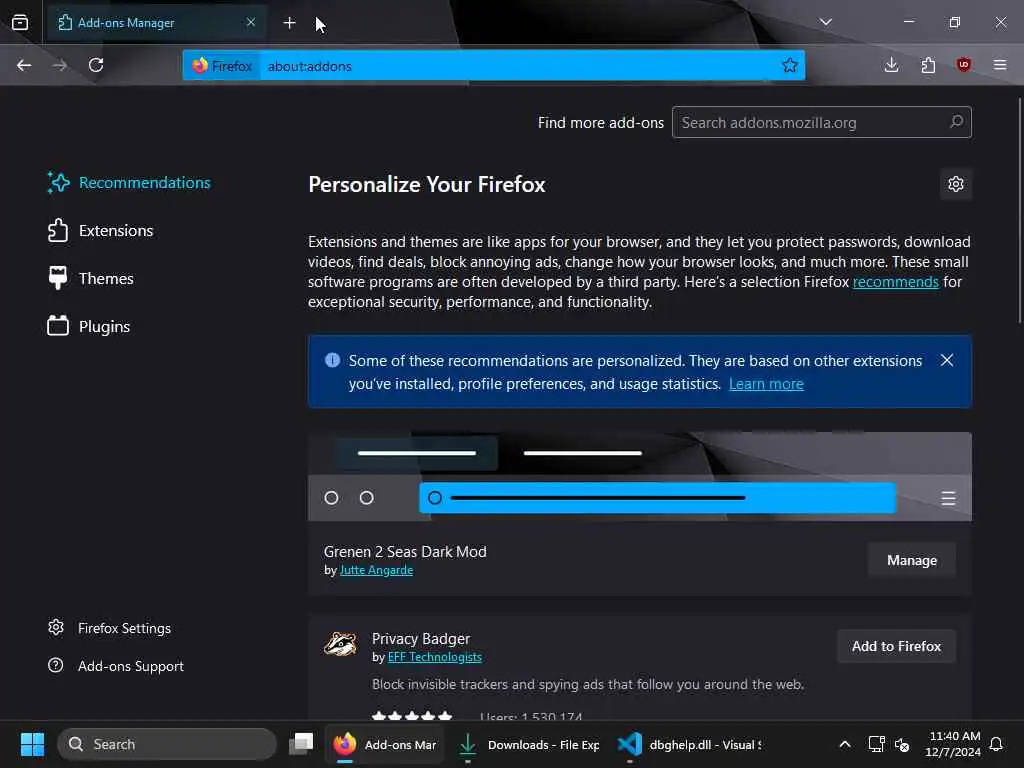Open the Firefox application menu
This screenshot has width=1024, height=768.
tap(1000, 65)
